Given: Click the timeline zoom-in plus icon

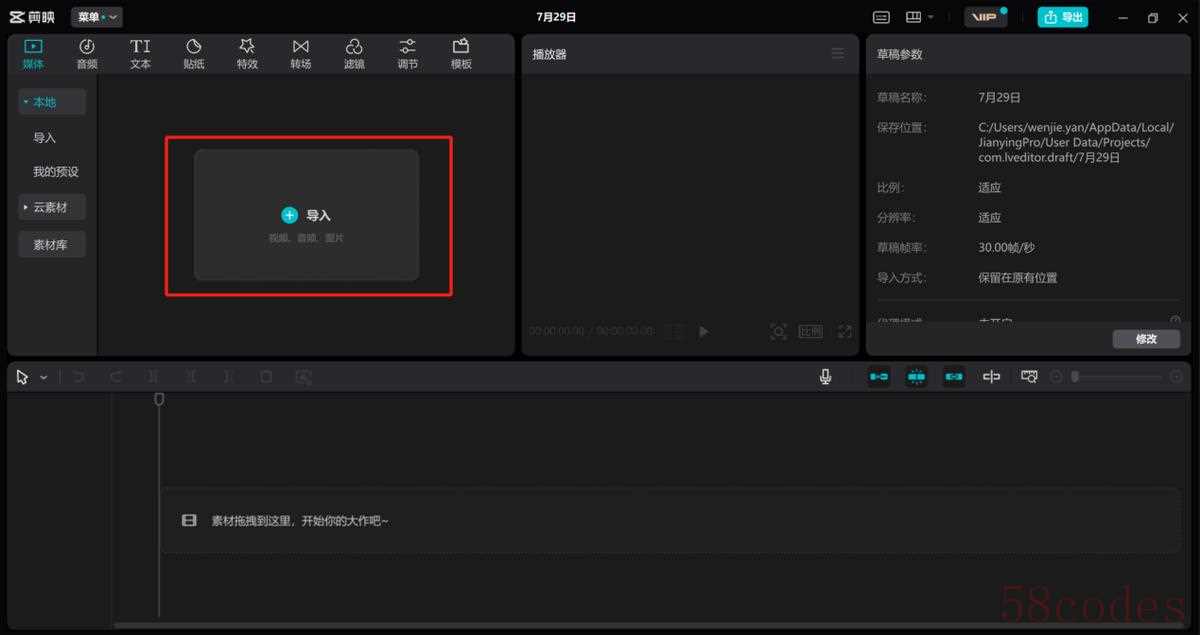Looking at the screenshot, I should click(x=1176, y=377).
